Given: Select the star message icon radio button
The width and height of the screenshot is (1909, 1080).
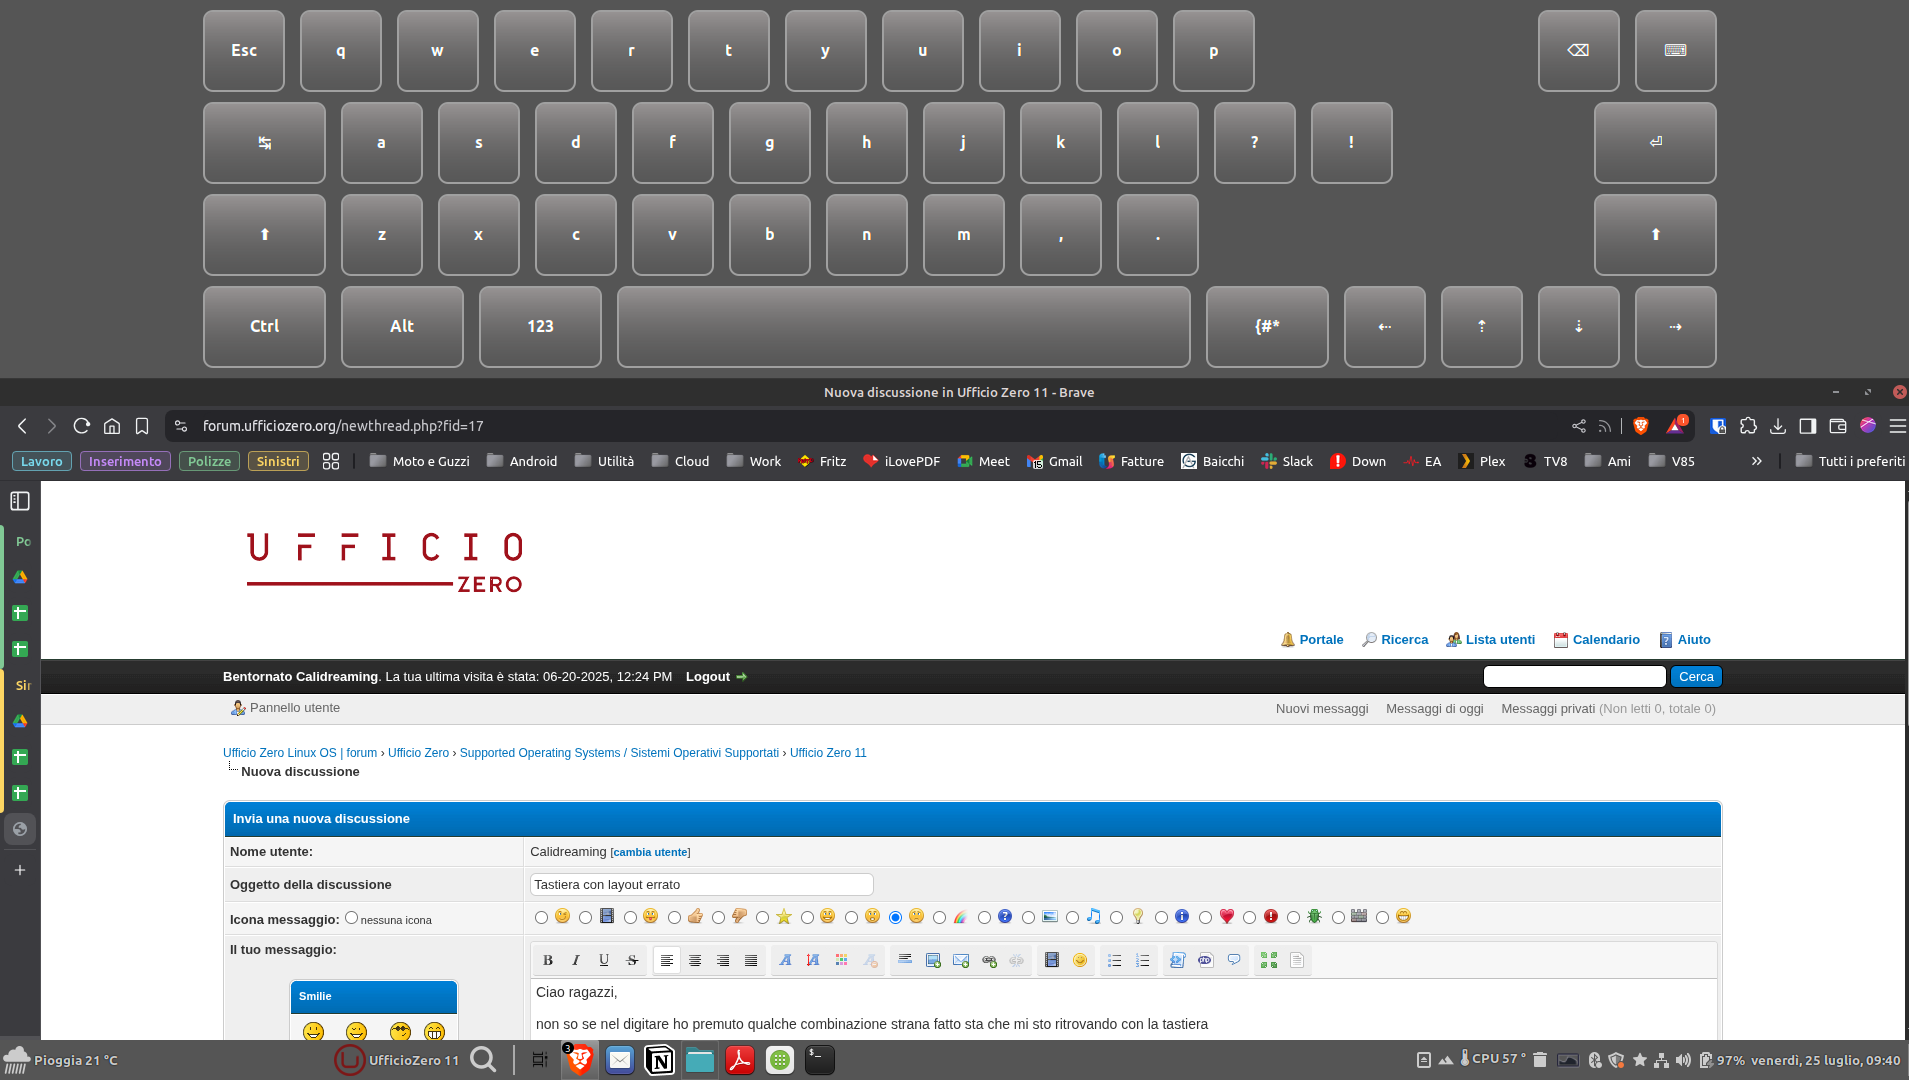Looking at the screenshot, I should point(763,918).
